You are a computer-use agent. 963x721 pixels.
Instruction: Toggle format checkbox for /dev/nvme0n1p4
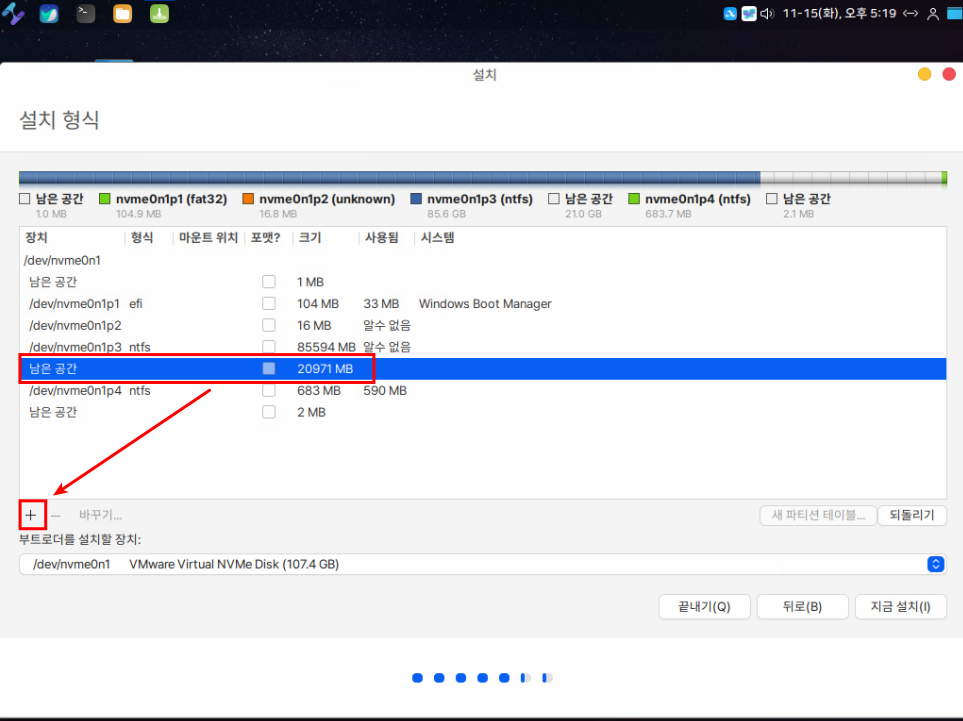pos(268,391)
